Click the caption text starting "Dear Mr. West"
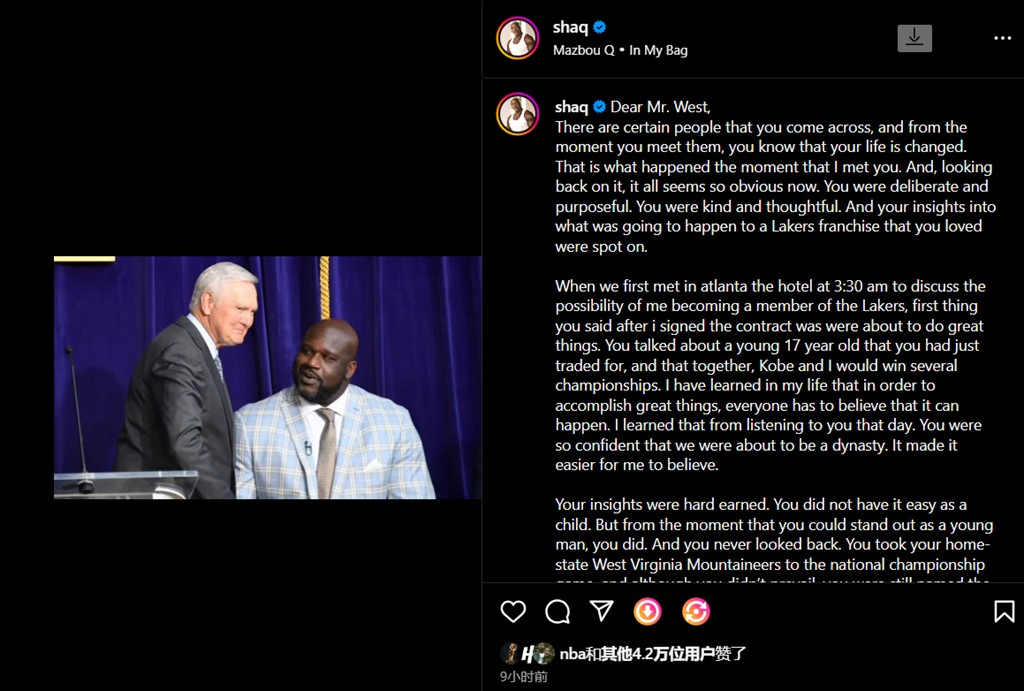 point(661,107)
